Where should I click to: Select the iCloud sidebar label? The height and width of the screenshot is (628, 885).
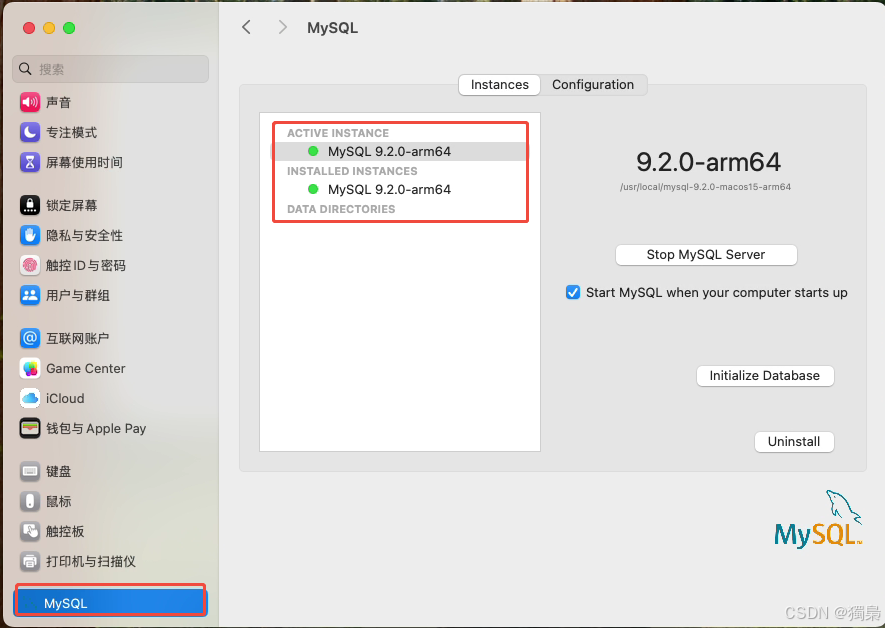coord(65,398)
